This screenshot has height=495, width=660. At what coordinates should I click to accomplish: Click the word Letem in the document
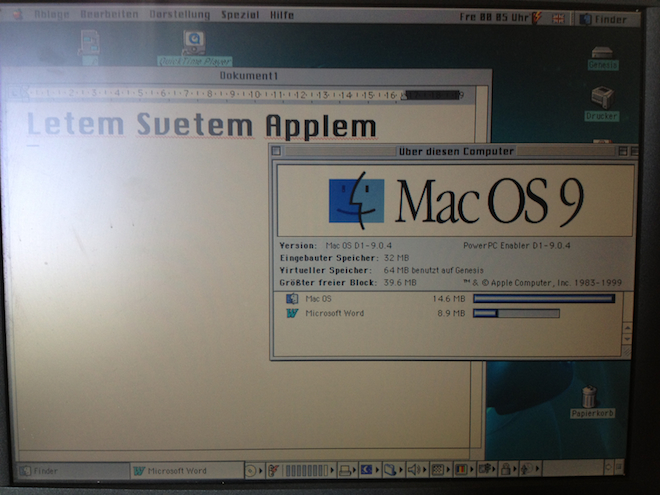coord(76,125)
